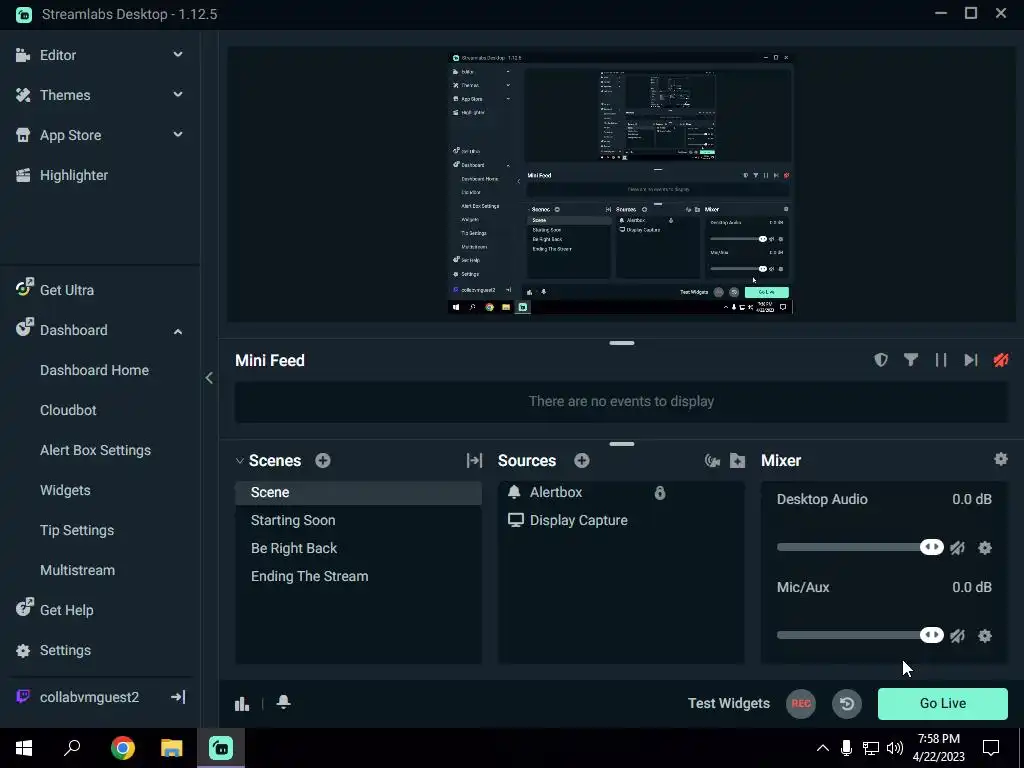Open the Windows Start menu

click(24, 748)
